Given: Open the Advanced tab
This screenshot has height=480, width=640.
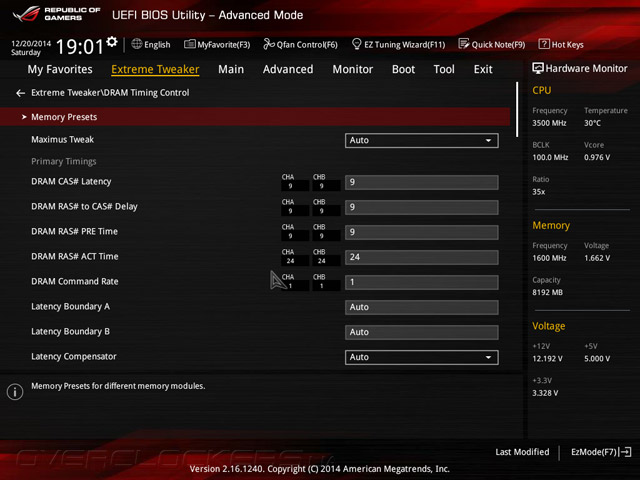Looking at the screenshot, I should (x=288, y=69).
